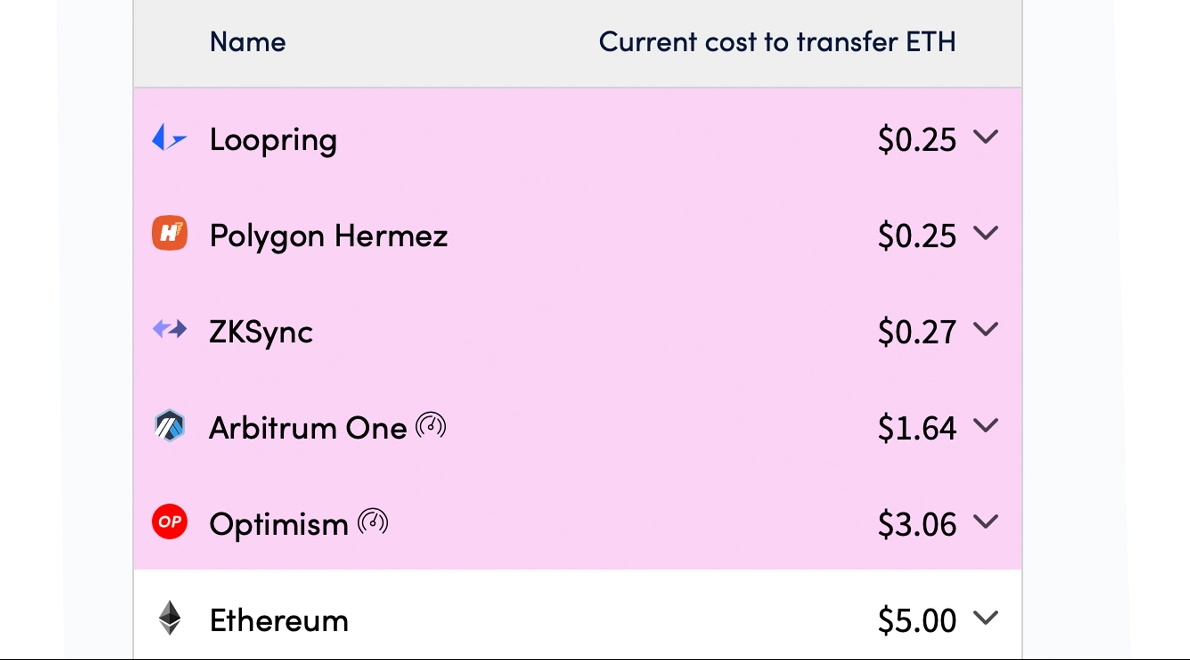The height and width of the screenshot is (660, 1190).
Task: Expand the Polygon Hermez row chevron
Action: tap(986, 234)
